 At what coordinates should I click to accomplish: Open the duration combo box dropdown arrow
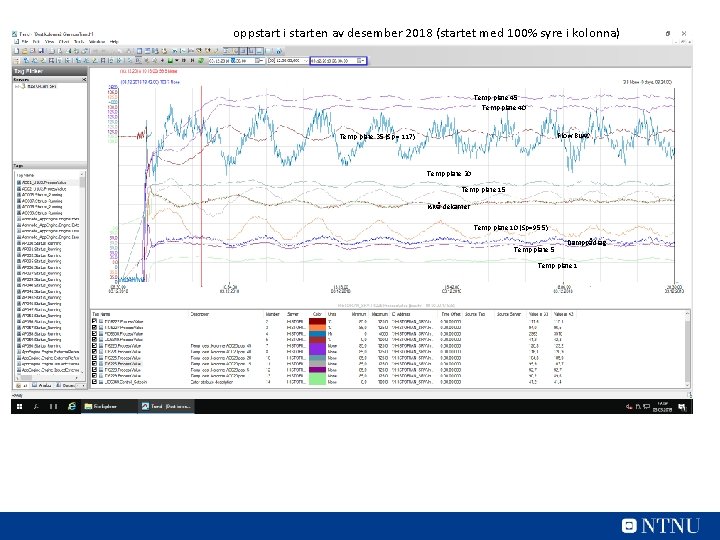click(x=306, y=61)
